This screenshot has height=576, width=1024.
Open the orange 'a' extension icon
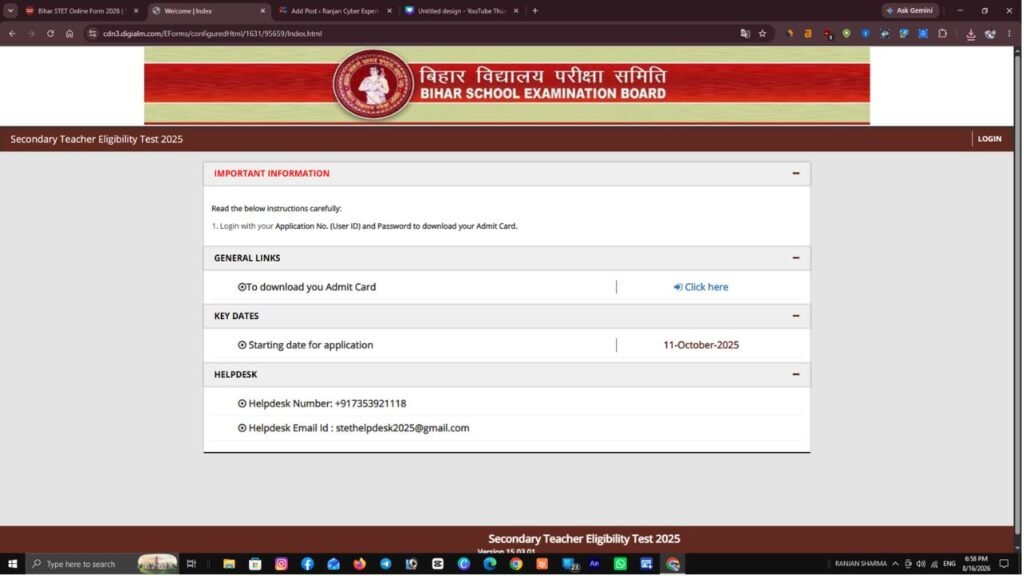pos(808,33)
